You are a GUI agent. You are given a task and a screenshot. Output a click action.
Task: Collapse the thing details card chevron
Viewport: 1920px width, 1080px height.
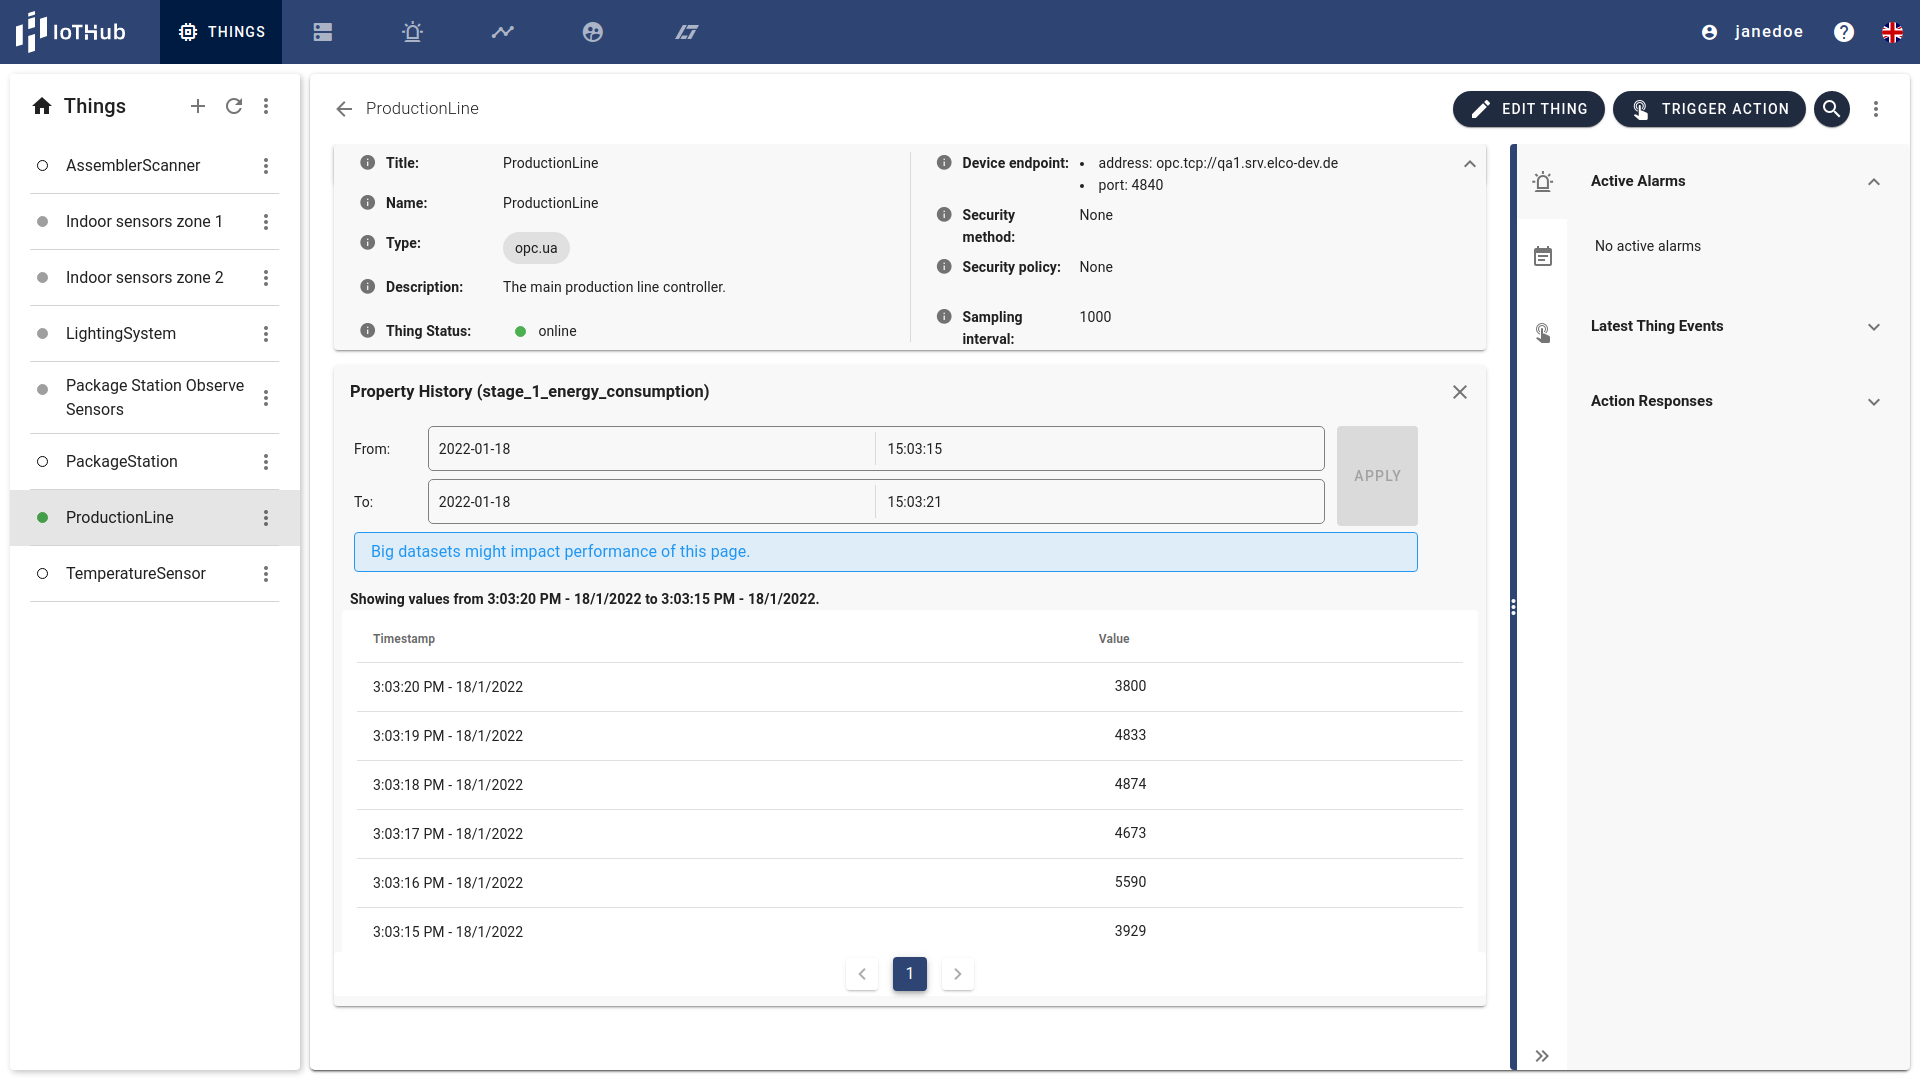click(1469, 164)
